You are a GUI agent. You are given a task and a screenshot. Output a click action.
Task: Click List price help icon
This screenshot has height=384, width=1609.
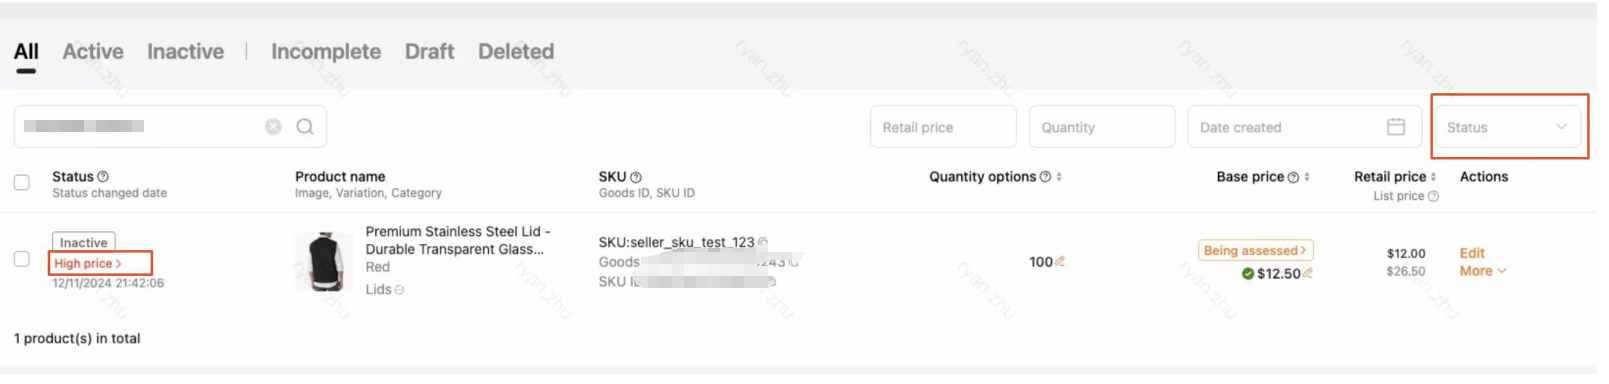click(x=1433, y=196)
